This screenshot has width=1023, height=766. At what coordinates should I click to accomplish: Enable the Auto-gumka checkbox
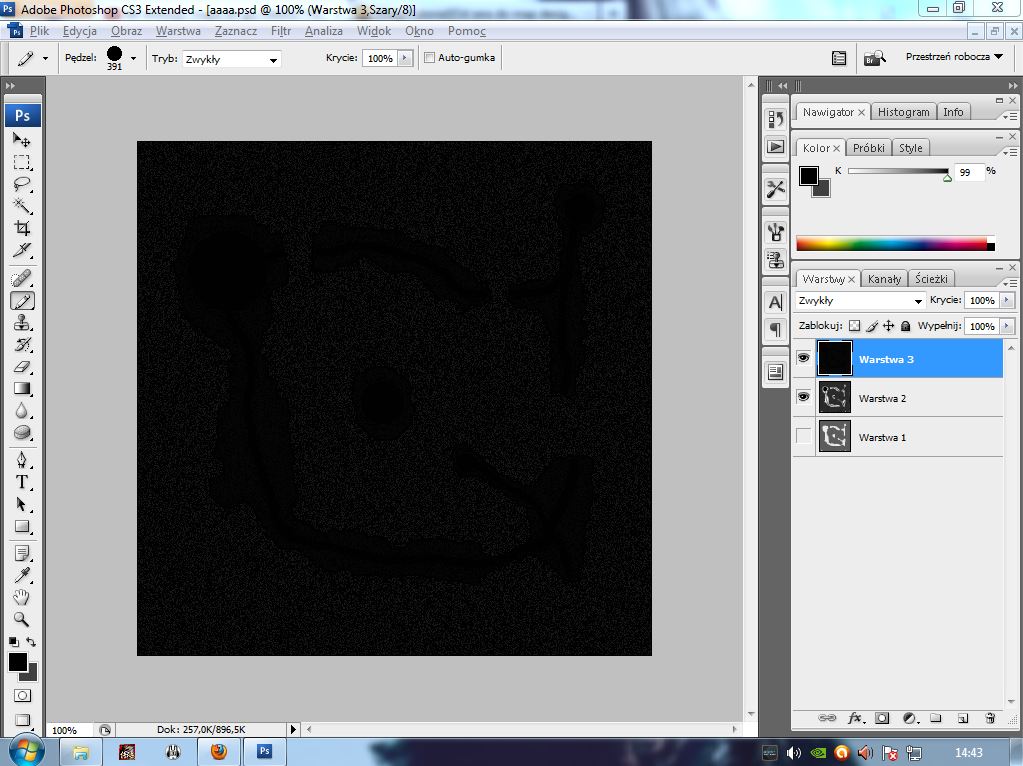[429, 57]
